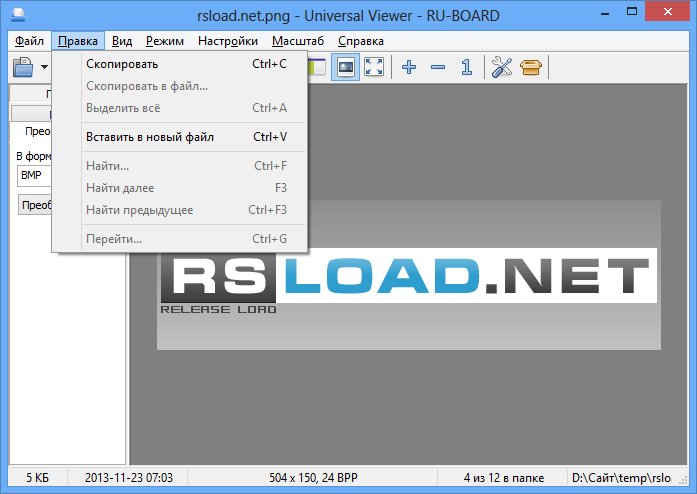Toggle the image view mode icon
Screen dimensions: 697x494
click(x=345, y=68)
